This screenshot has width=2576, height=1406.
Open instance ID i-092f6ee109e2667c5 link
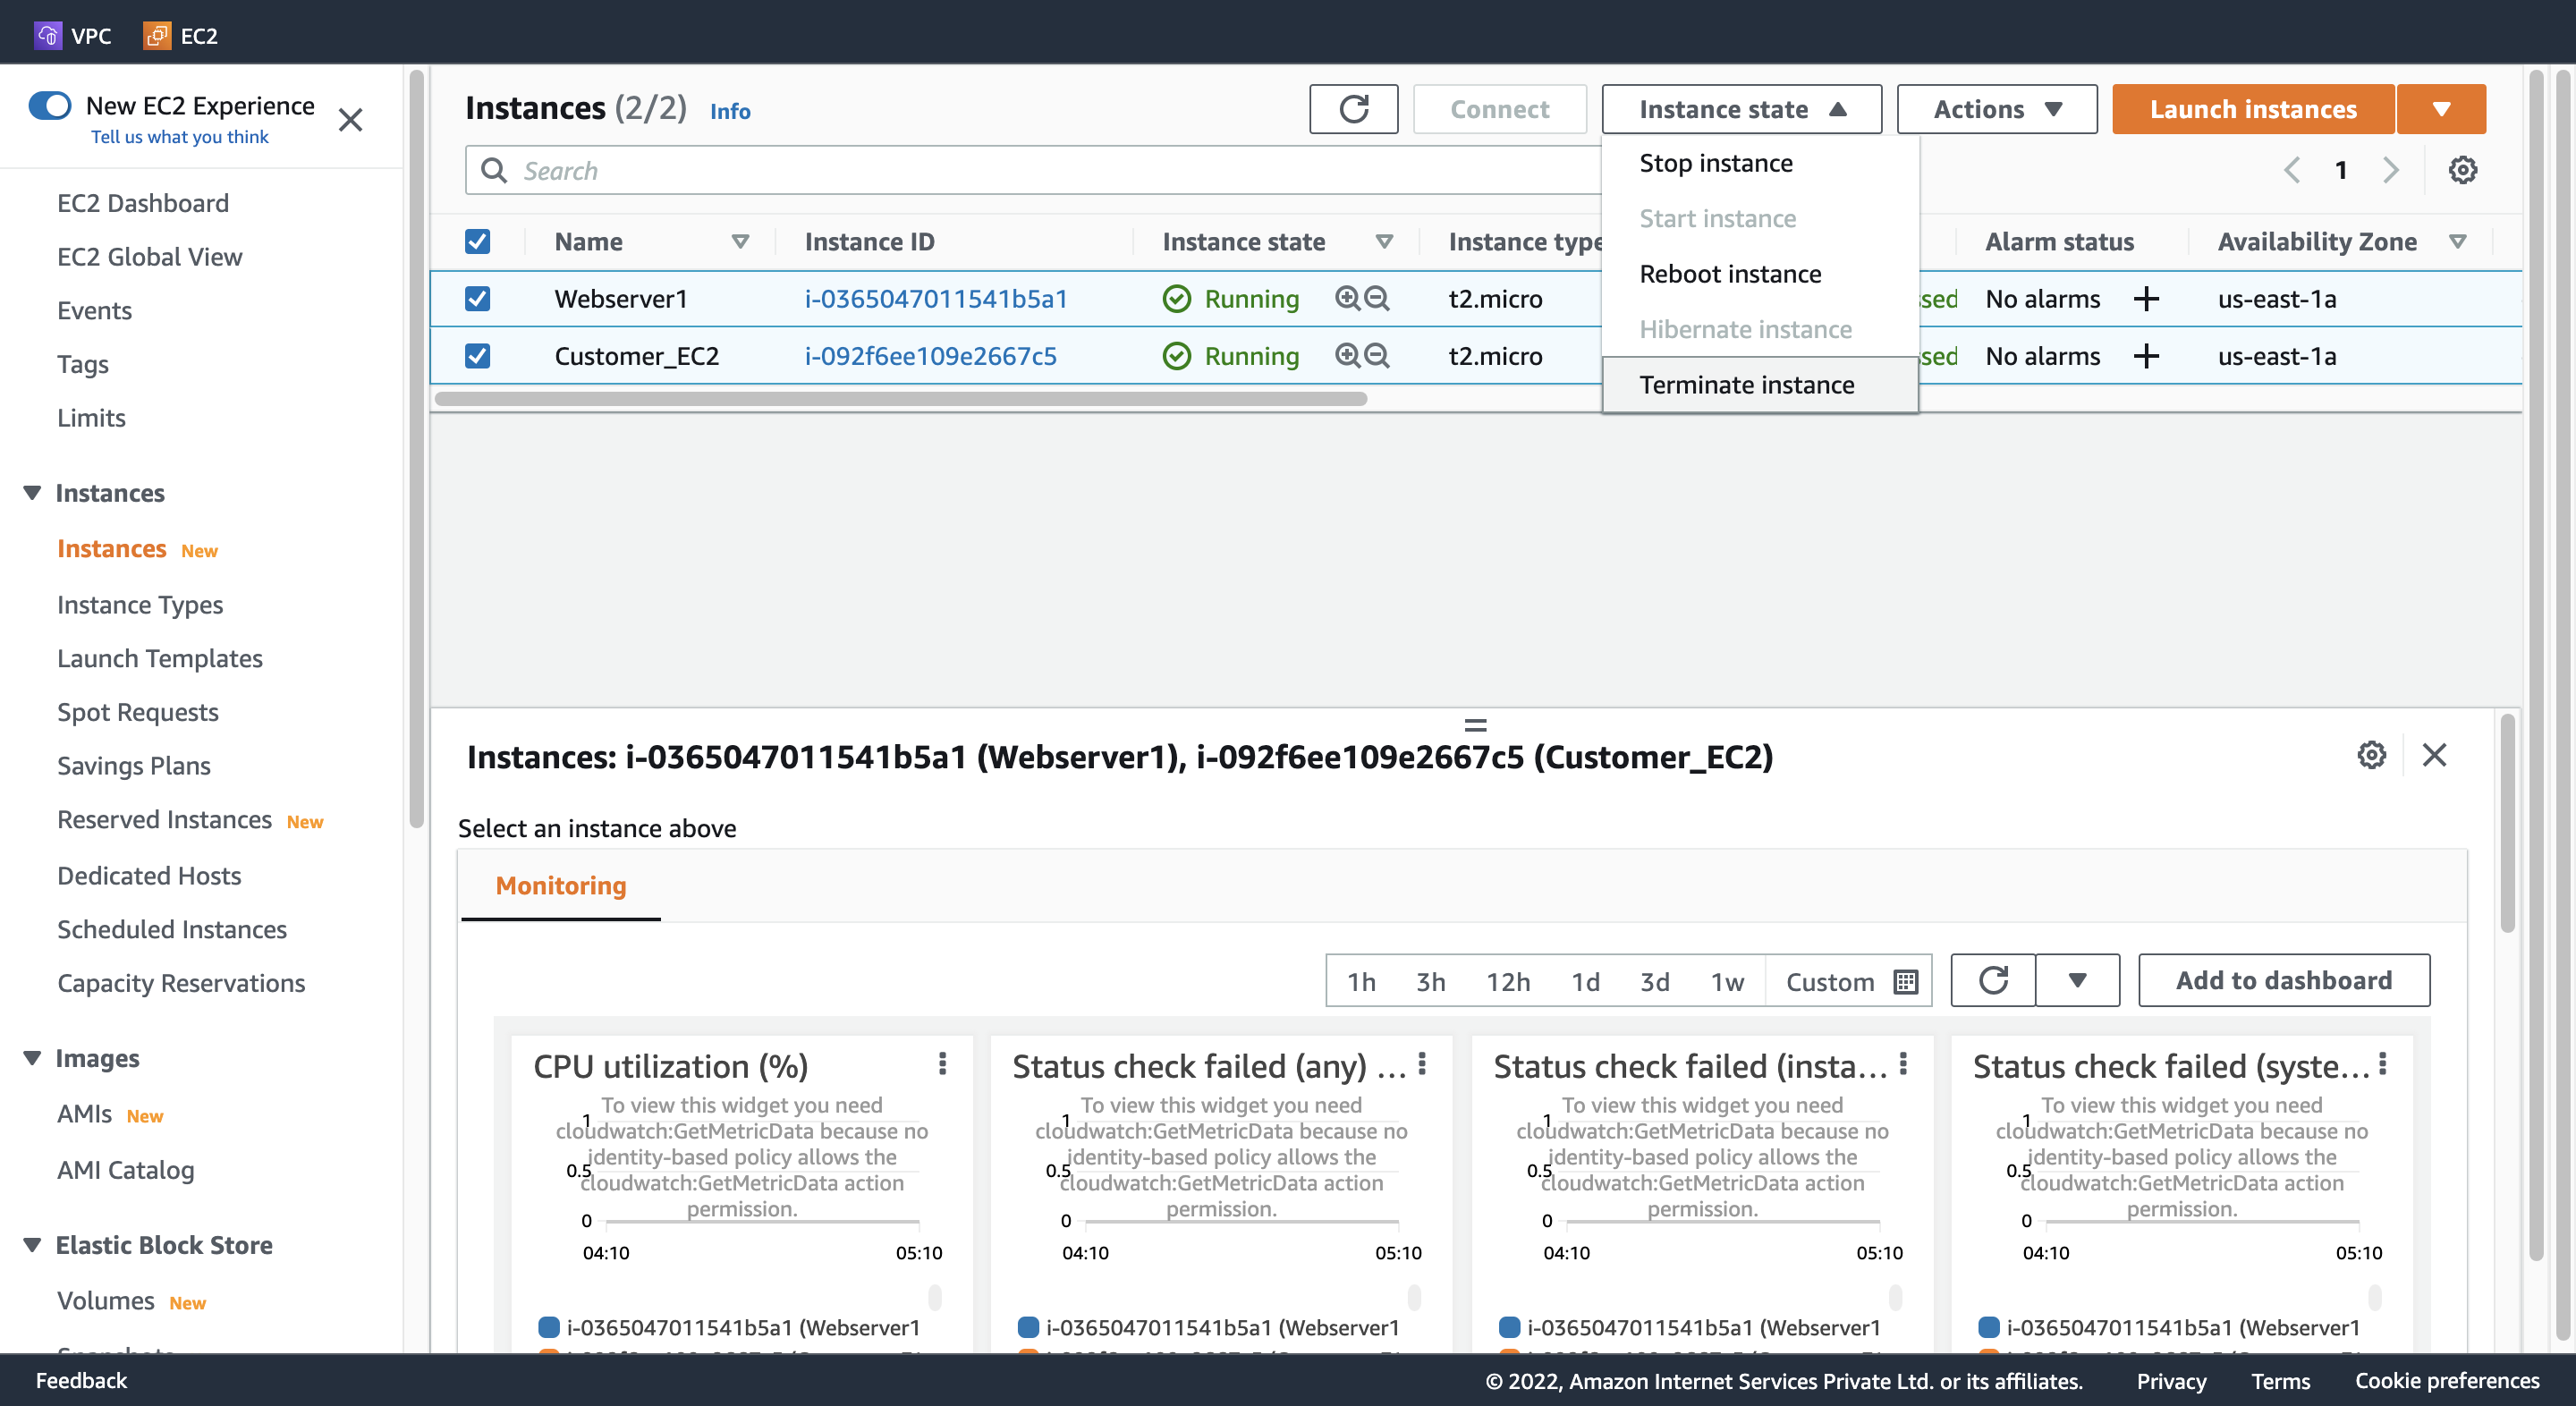tap(930, 356)
